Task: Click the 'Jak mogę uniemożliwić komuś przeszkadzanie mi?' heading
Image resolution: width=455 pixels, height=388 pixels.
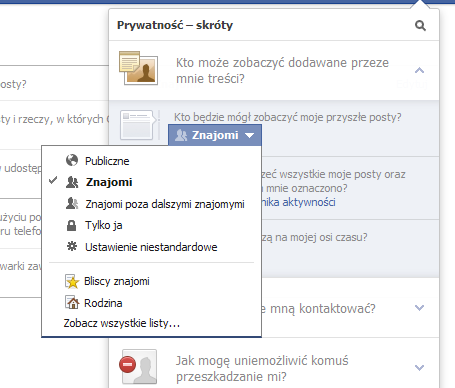Action: (262, 368)
